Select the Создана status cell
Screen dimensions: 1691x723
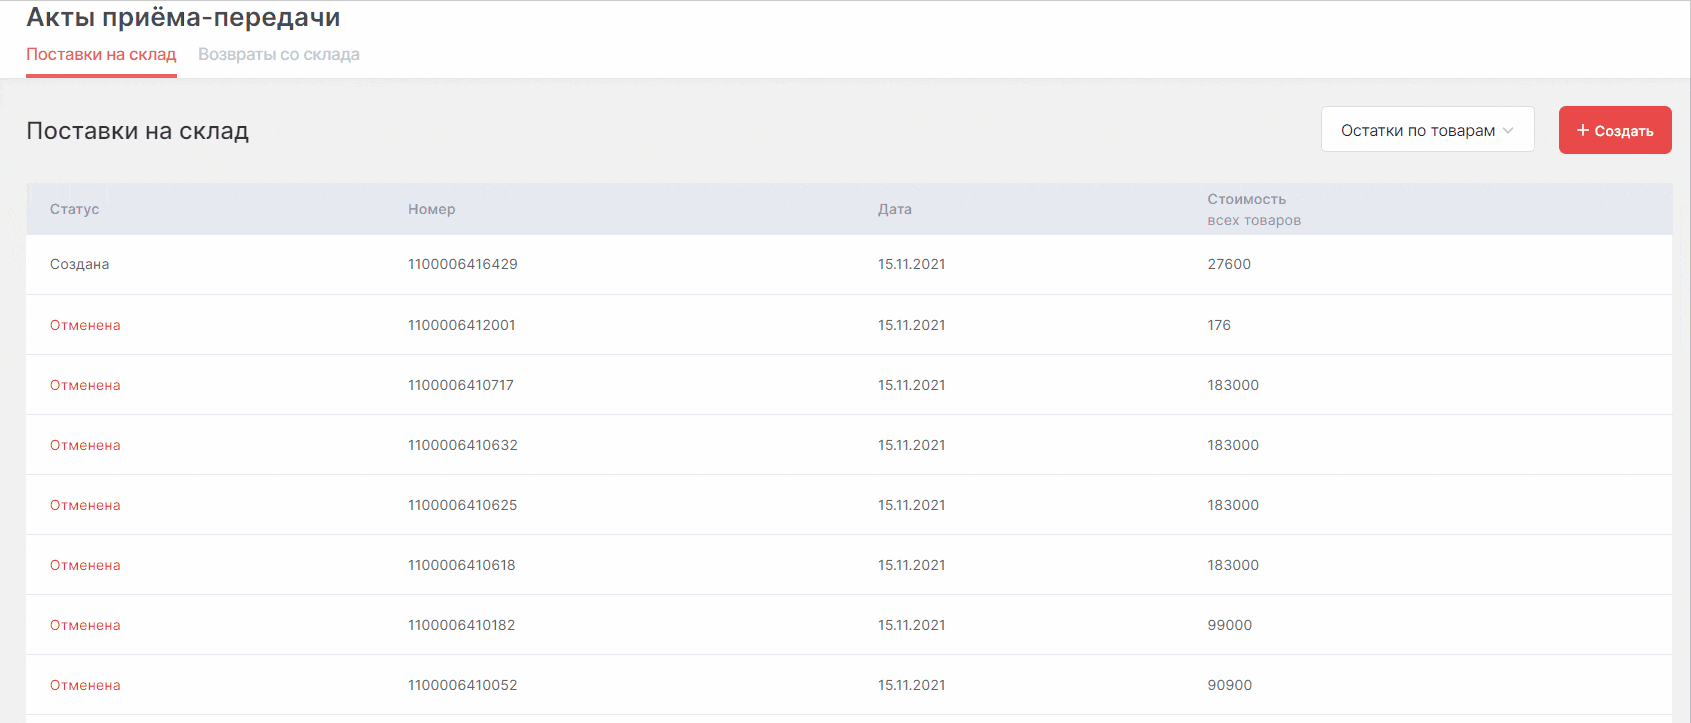[x=80, y=264]
